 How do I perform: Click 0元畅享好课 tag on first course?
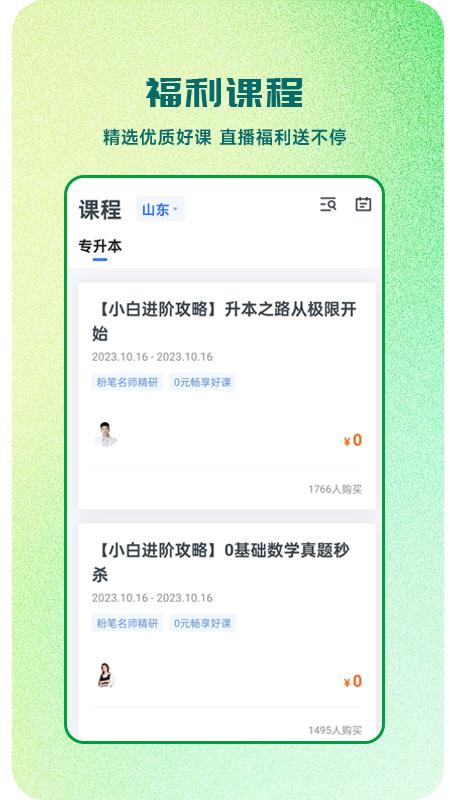[202, 382]
